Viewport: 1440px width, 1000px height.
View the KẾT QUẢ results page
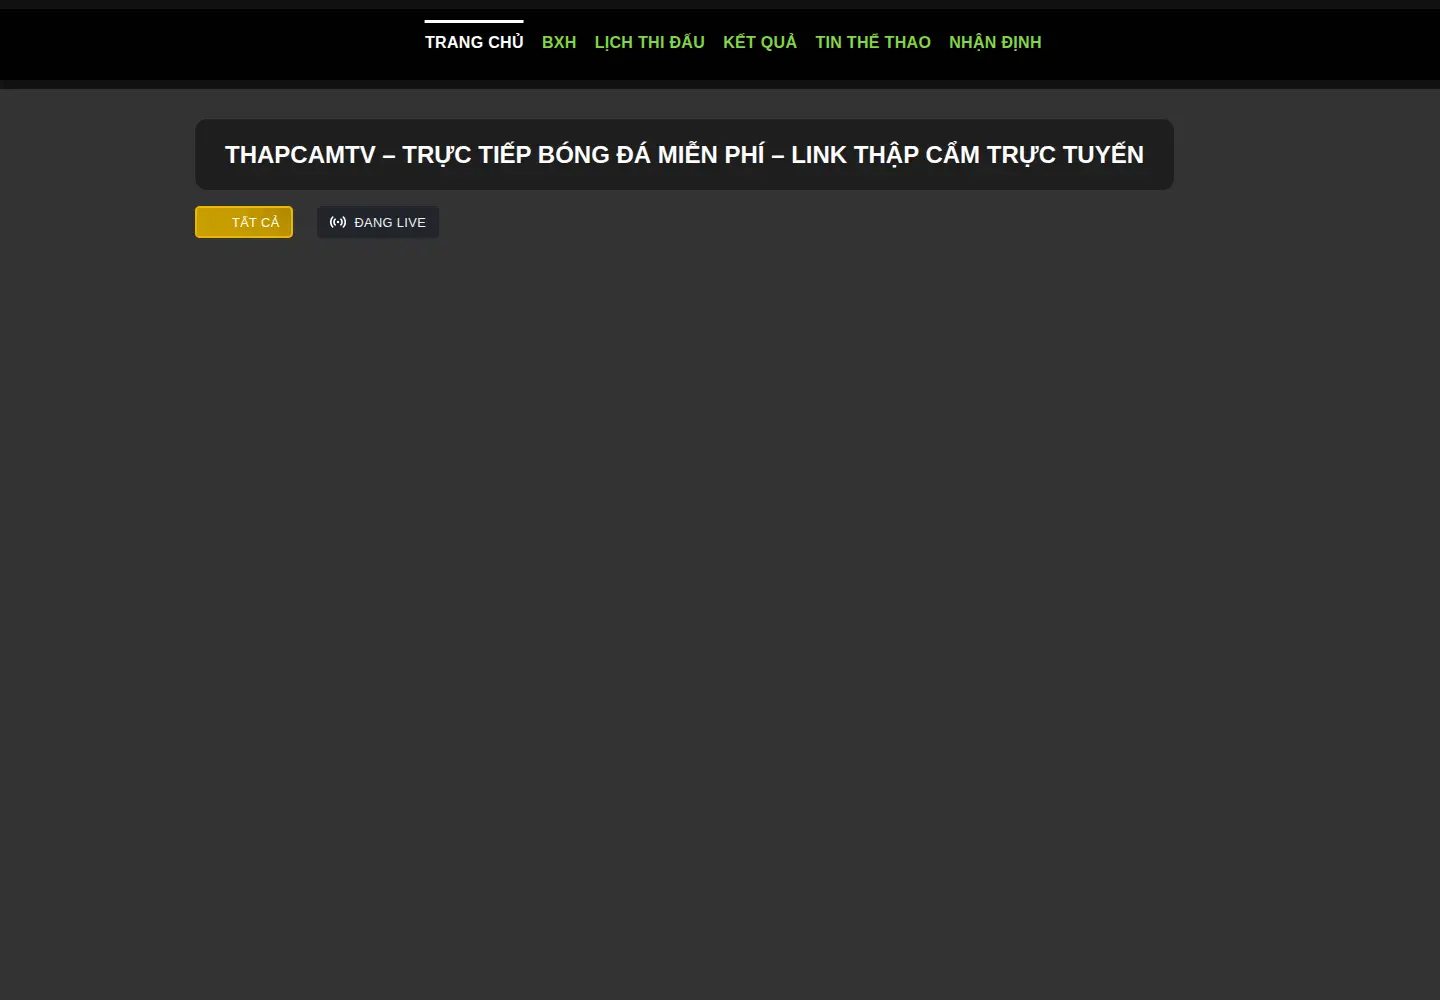(x=760, y=42)
